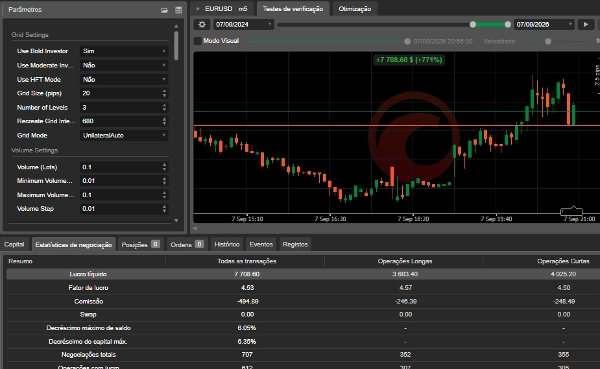Click the parameters panel scrollbar thumb
Viewport: 600px width, 369px height.
click(x=176, y=46)
